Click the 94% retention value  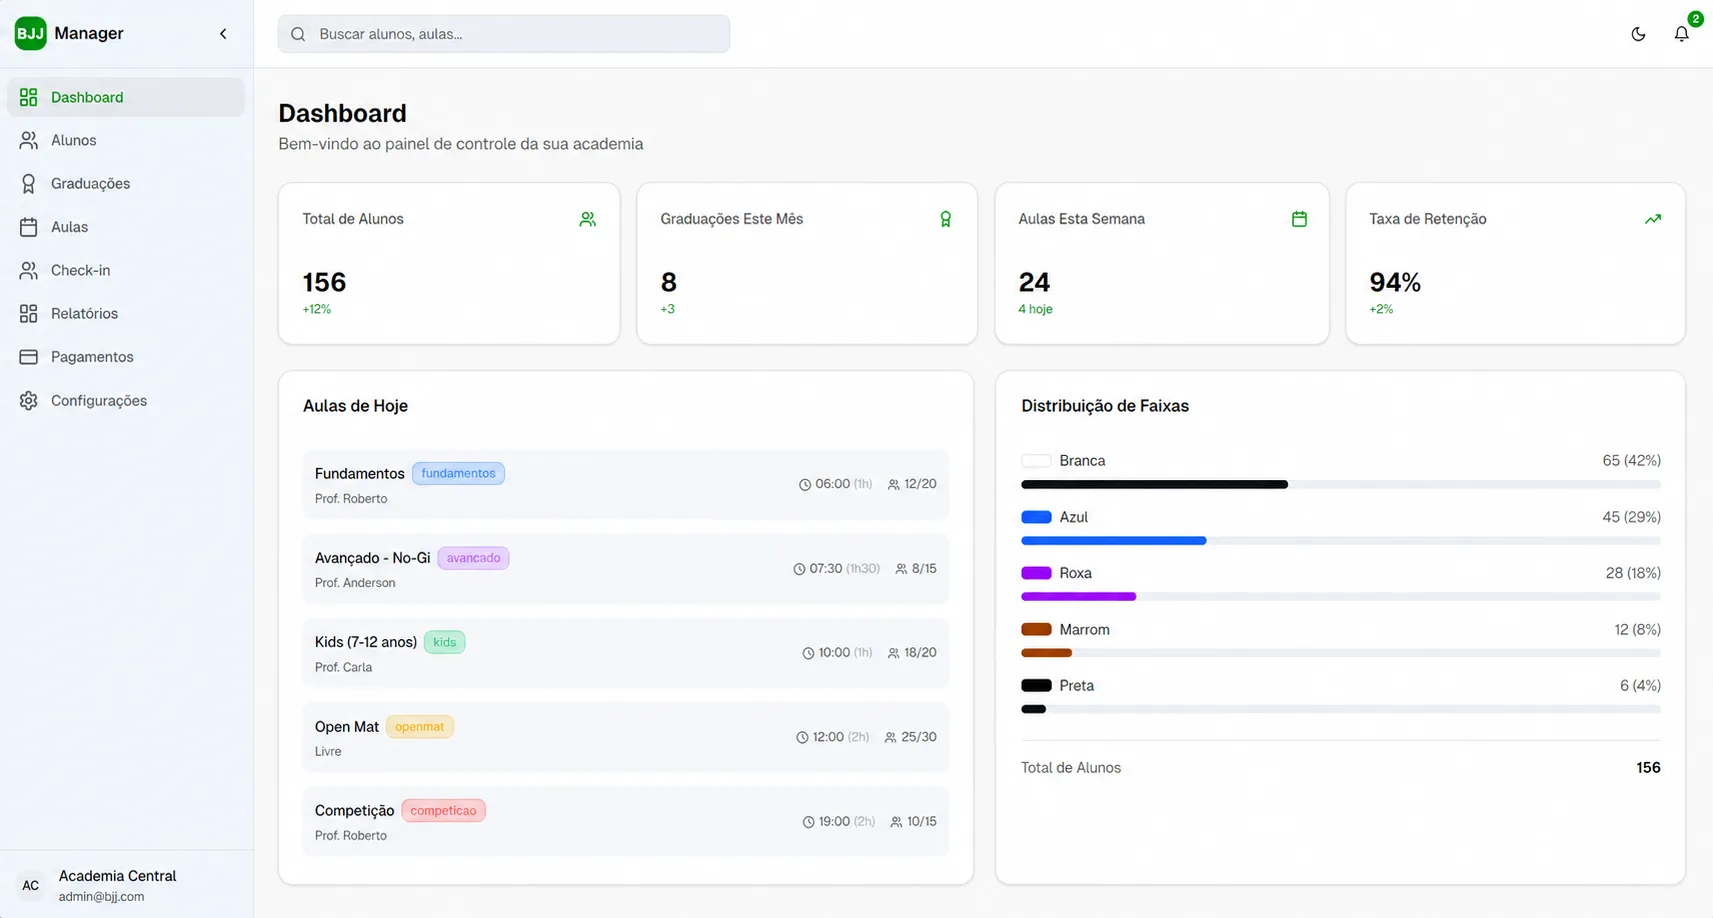coord(1395,283)
